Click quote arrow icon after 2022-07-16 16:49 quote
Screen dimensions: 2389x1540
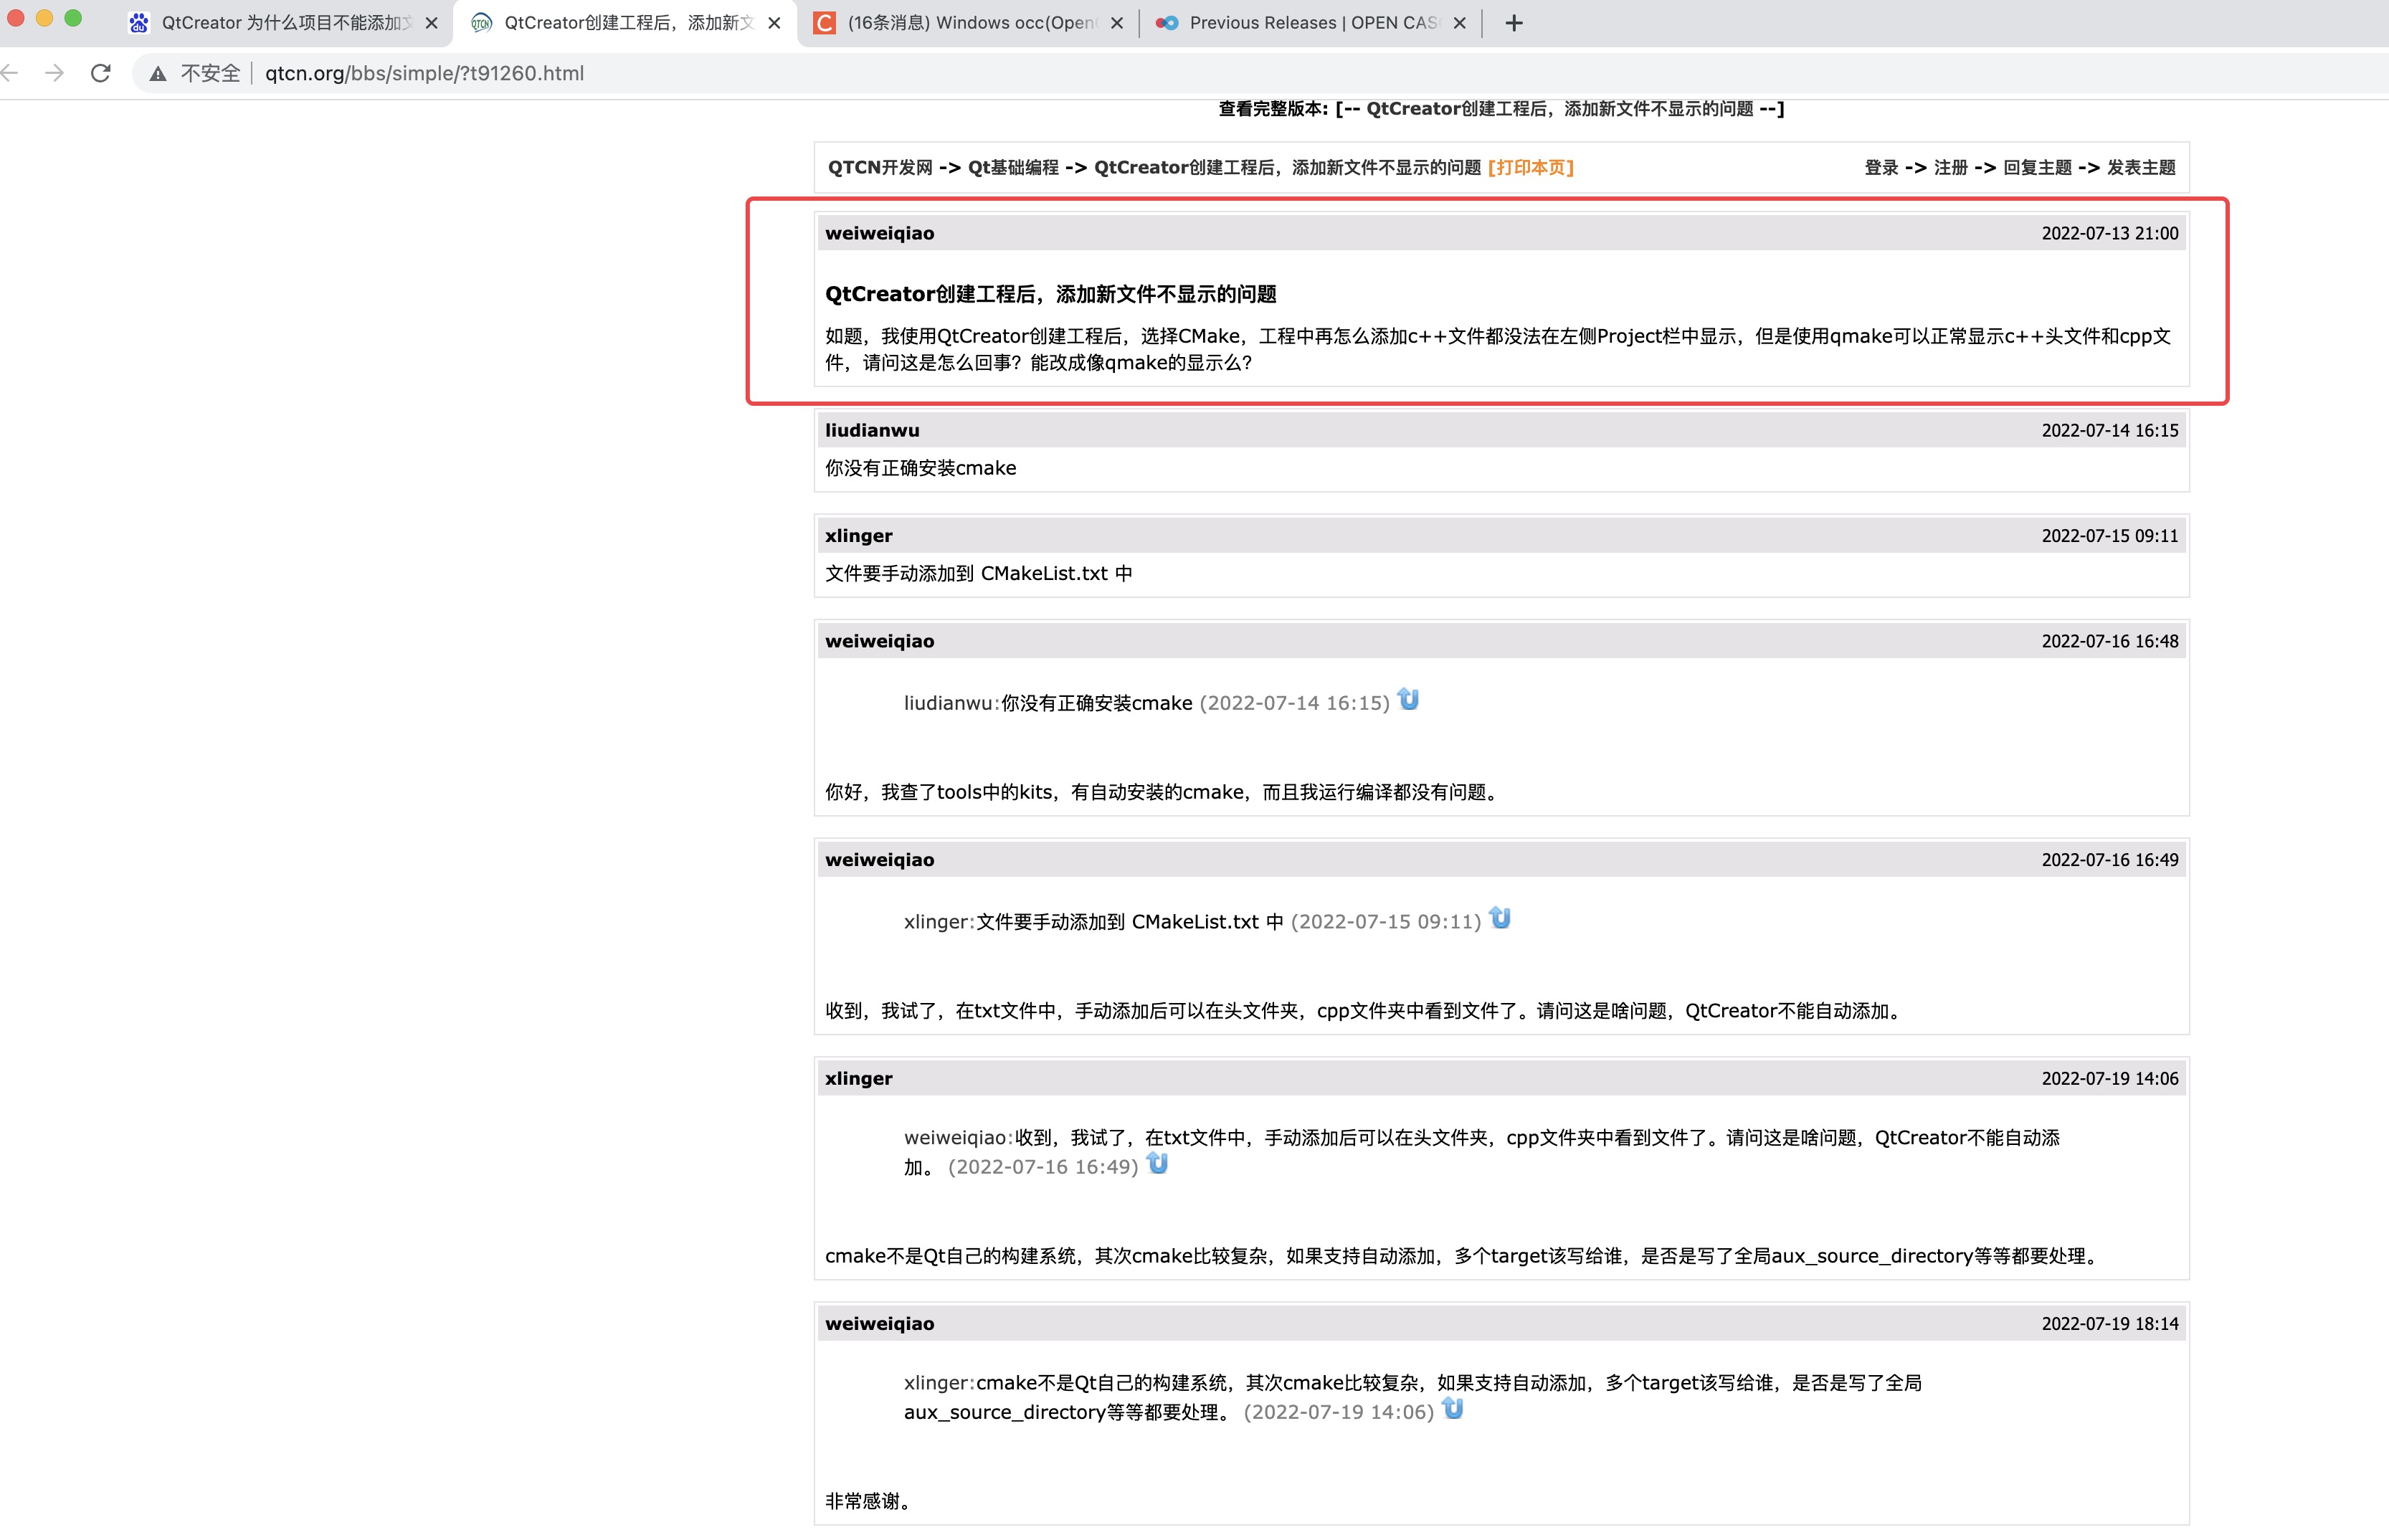tap(1157, 1163)
